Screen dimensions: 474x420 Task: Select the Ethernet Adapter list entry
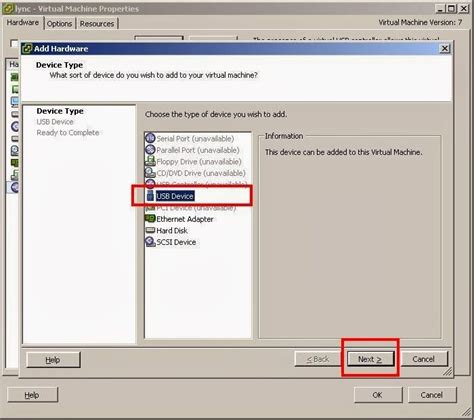coord(179,219)
